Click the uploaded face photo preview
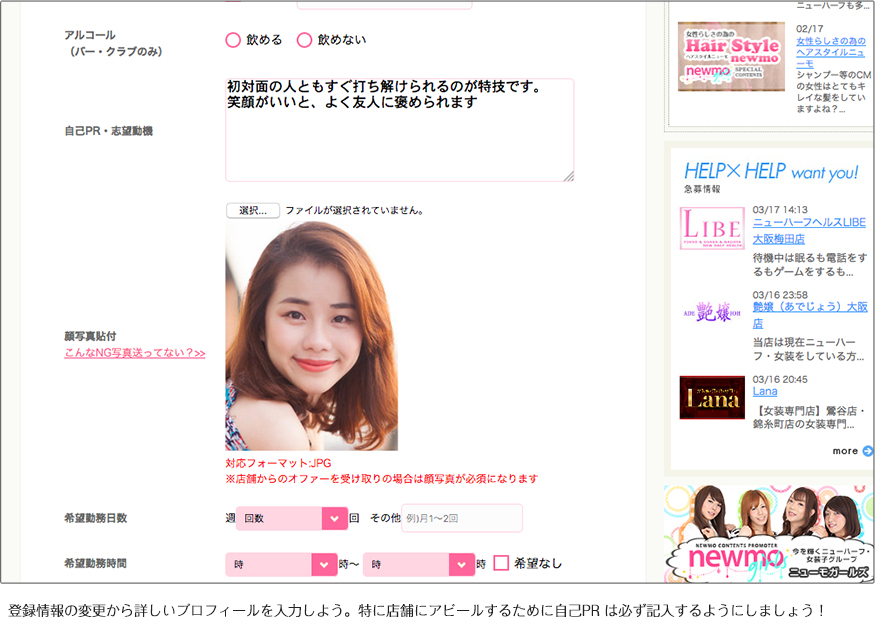The height and width of the screenshot is (632, 875). [x=311, y=336]
